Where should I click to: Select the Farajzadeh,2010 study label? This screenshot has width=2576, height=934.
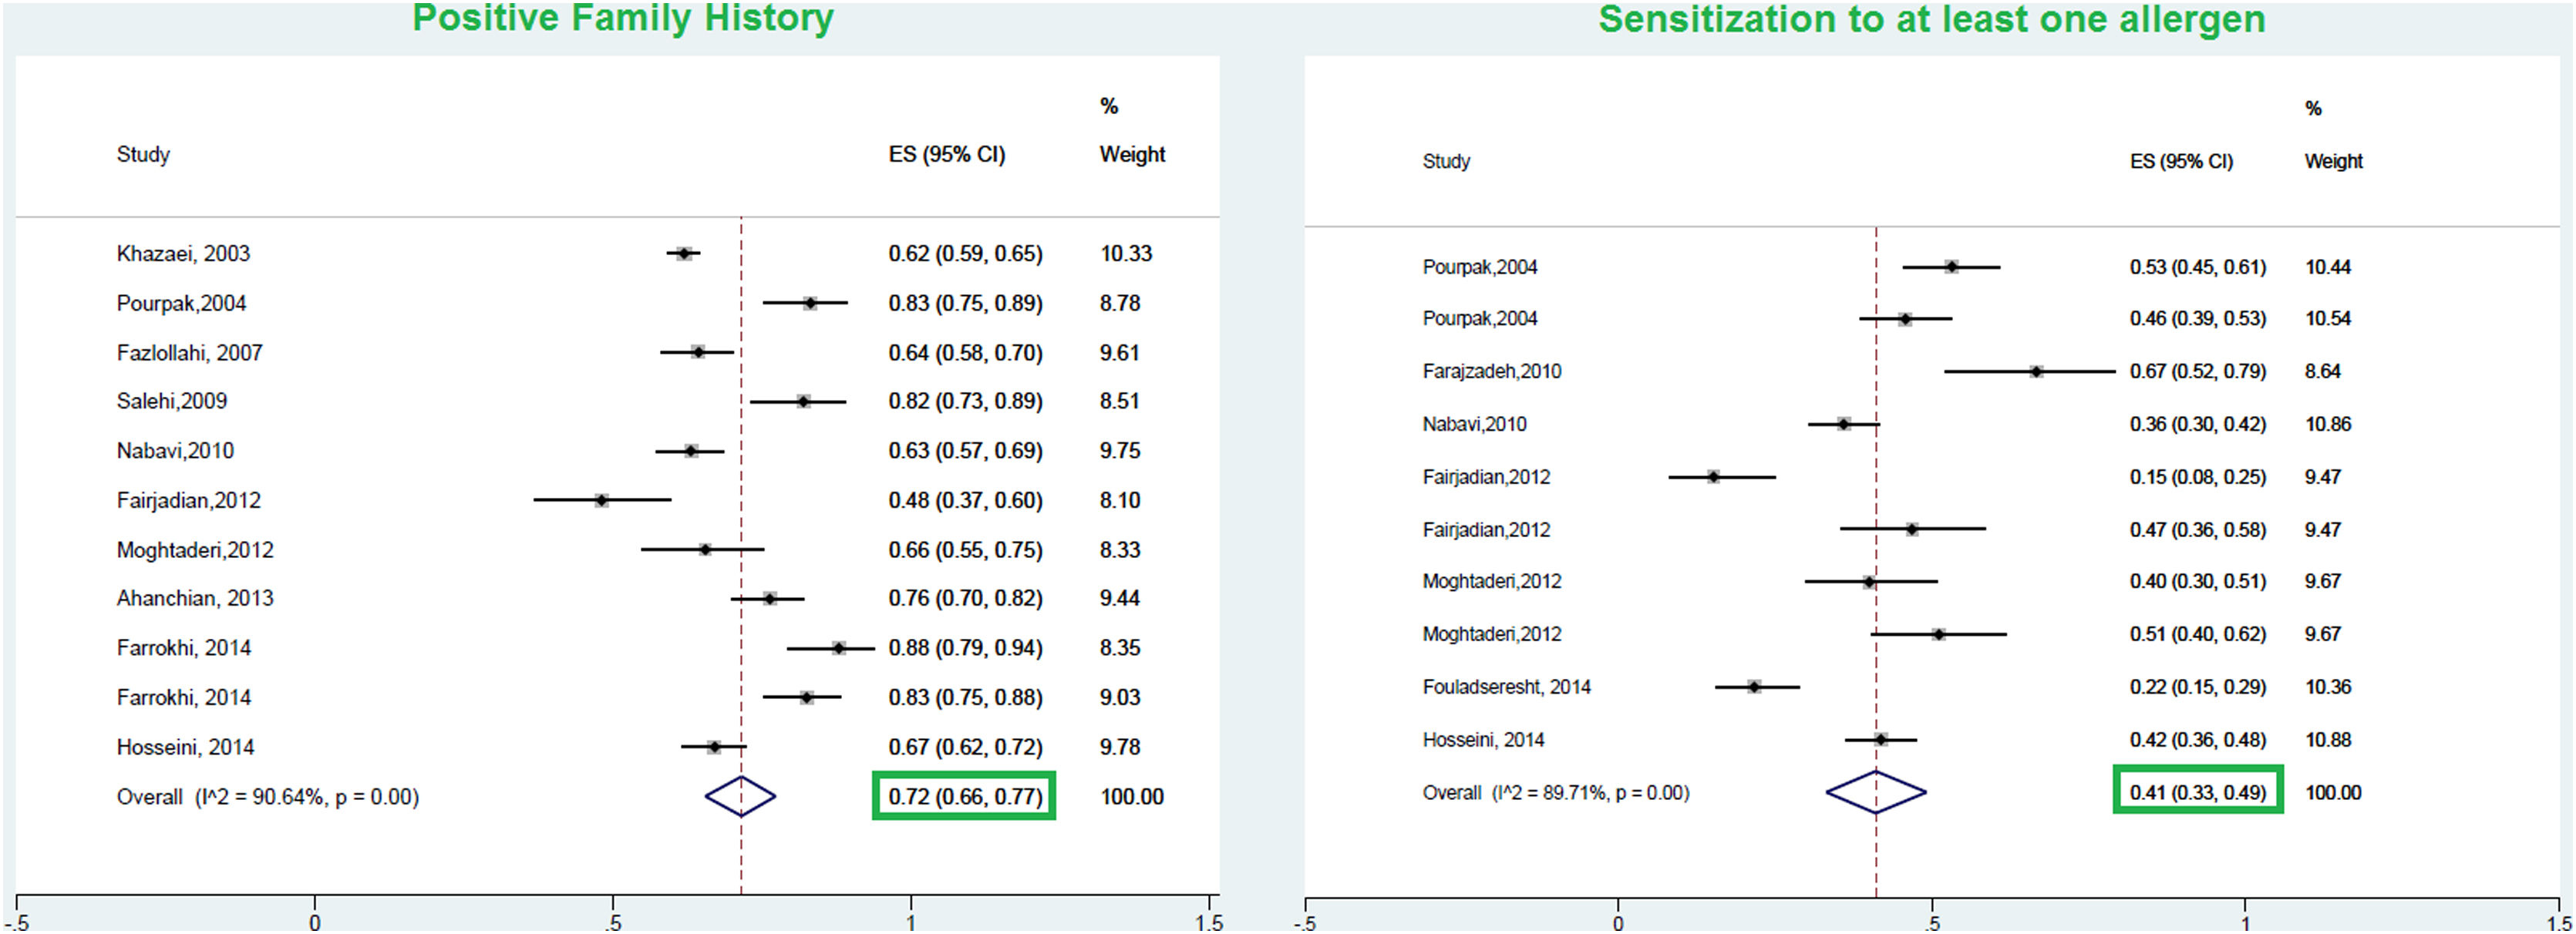(x=1491, y=371)
